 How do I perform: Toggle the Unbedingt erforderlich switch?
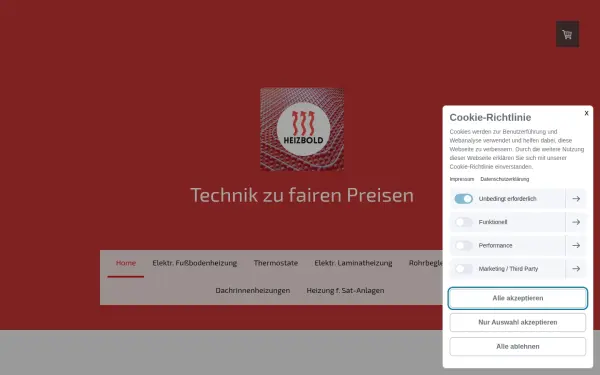click(x=463, y=199)
